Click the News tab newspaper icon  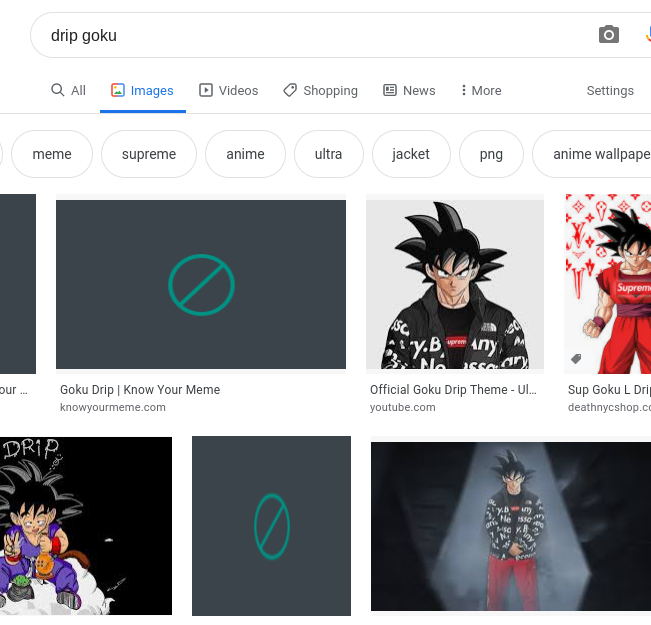(389, 90)
